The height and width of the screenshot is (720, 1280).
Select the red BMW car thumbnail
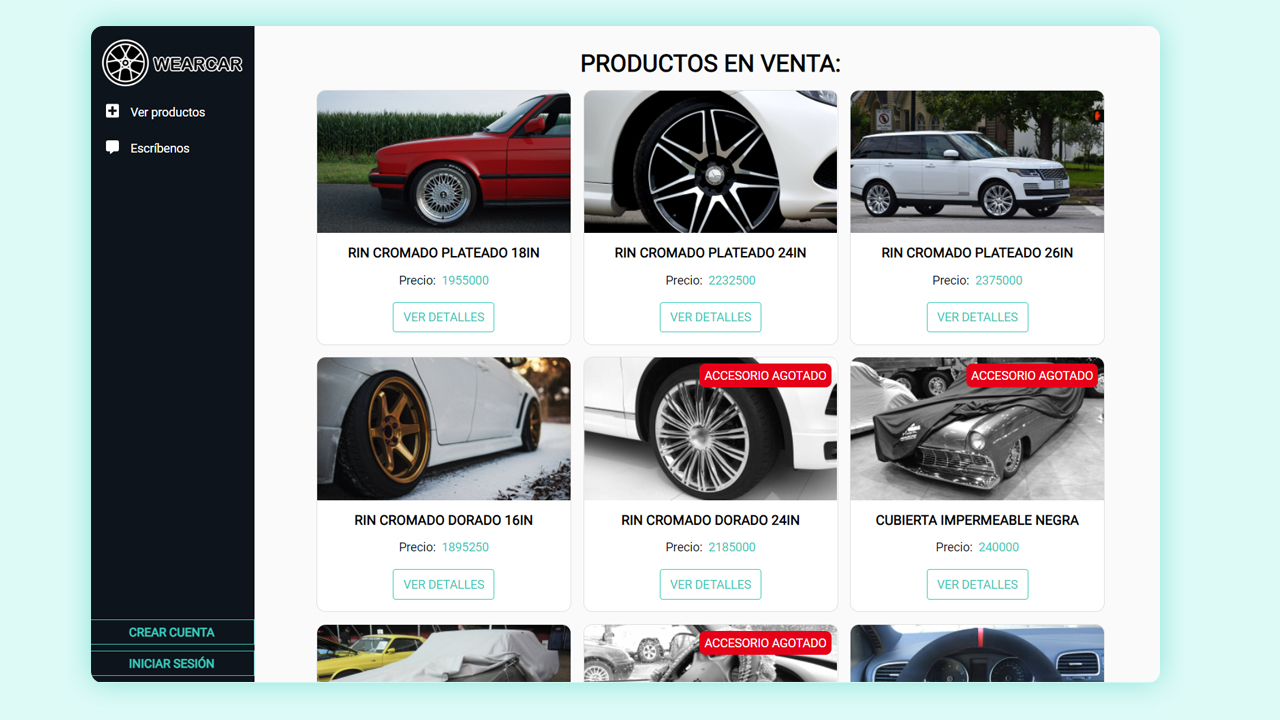pos(444,162)
